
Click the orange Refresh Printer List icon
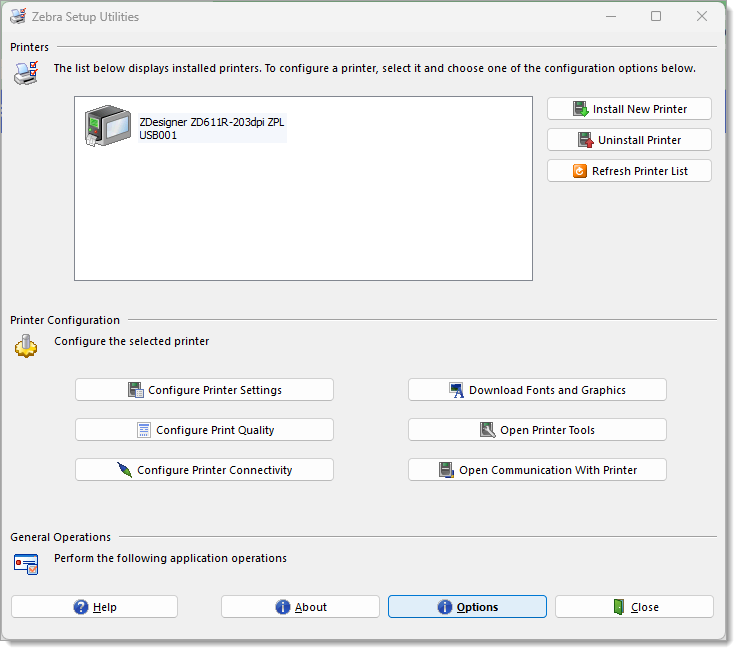pyautogui.click(x=580, y=171)
